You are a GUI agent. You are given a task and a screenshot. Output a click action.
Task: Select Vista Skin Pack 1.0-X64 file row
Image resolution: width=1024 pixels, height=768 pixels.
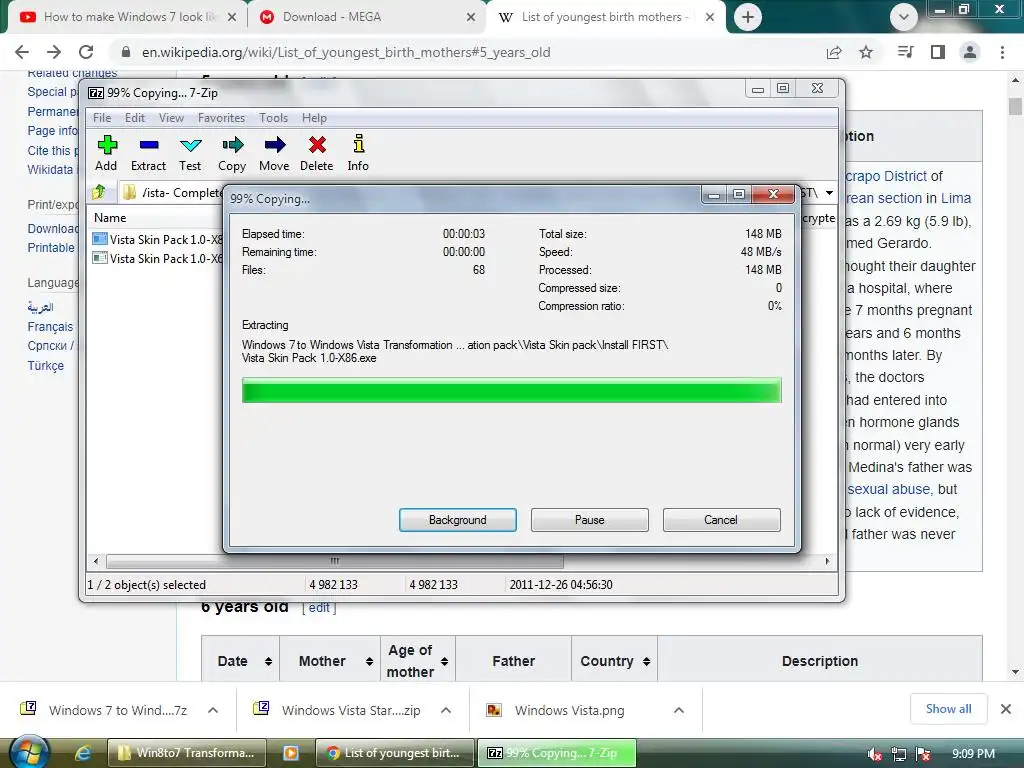[157, 259]
